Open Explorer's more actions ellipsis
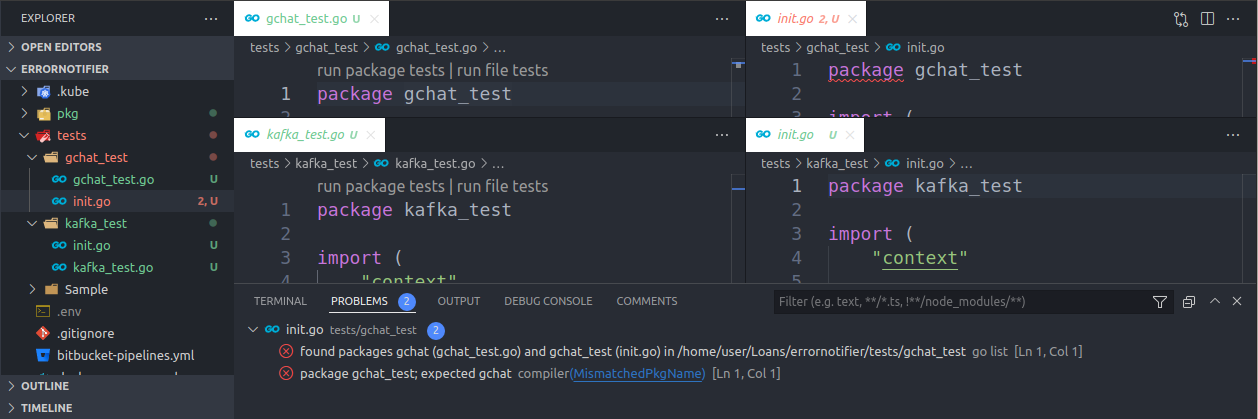Viewport: 1258px width, 419px height. pos(210,19)
